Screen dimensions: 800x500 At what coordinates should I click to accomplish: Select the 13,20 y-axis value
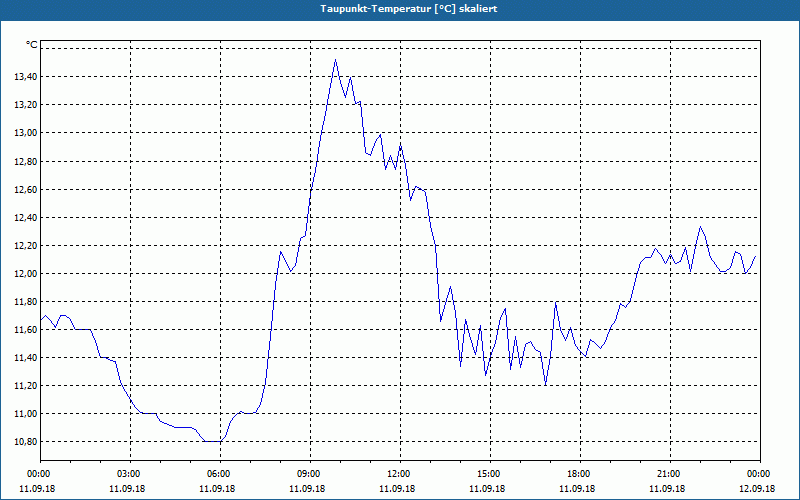25,105
